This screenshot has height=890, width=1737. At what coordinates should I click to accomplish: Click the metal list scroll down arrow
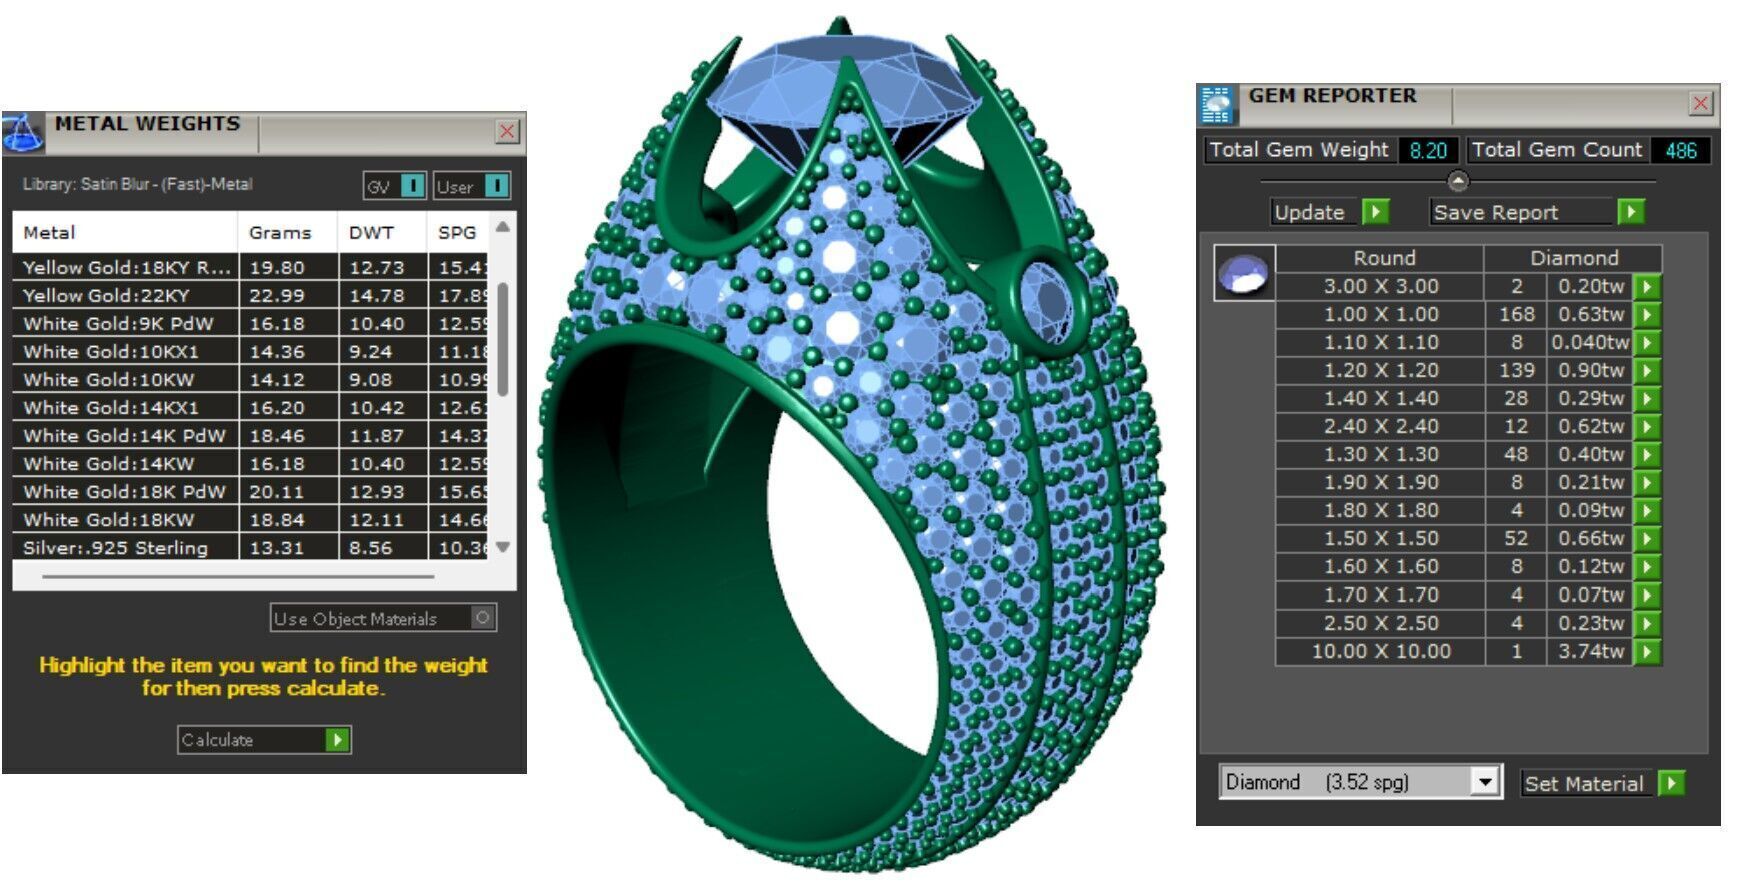(503, 547)
